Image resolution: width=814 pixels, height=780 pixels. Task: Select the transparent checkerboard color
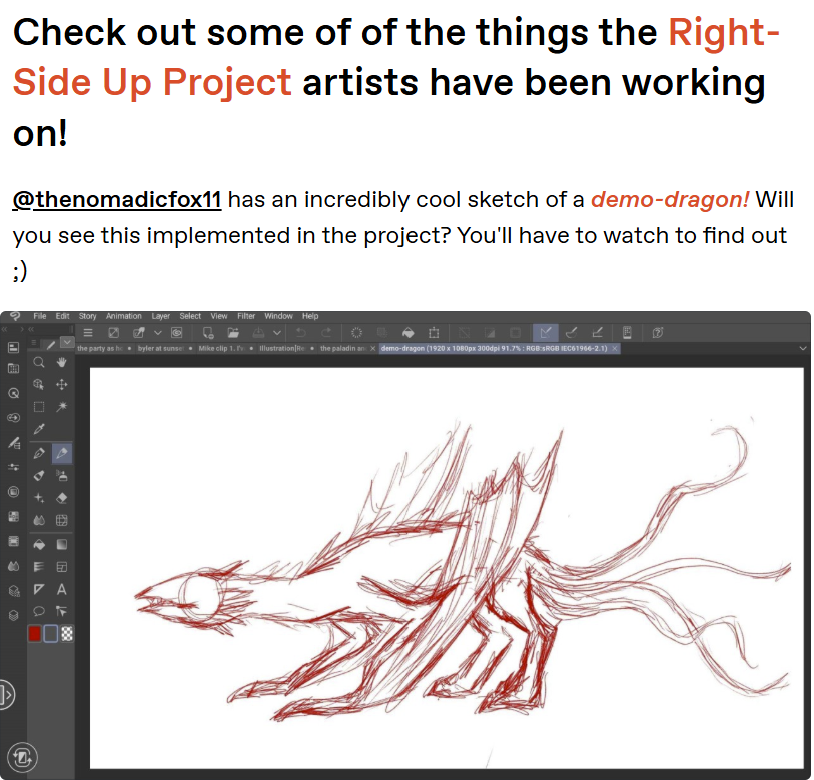(68, 633)
